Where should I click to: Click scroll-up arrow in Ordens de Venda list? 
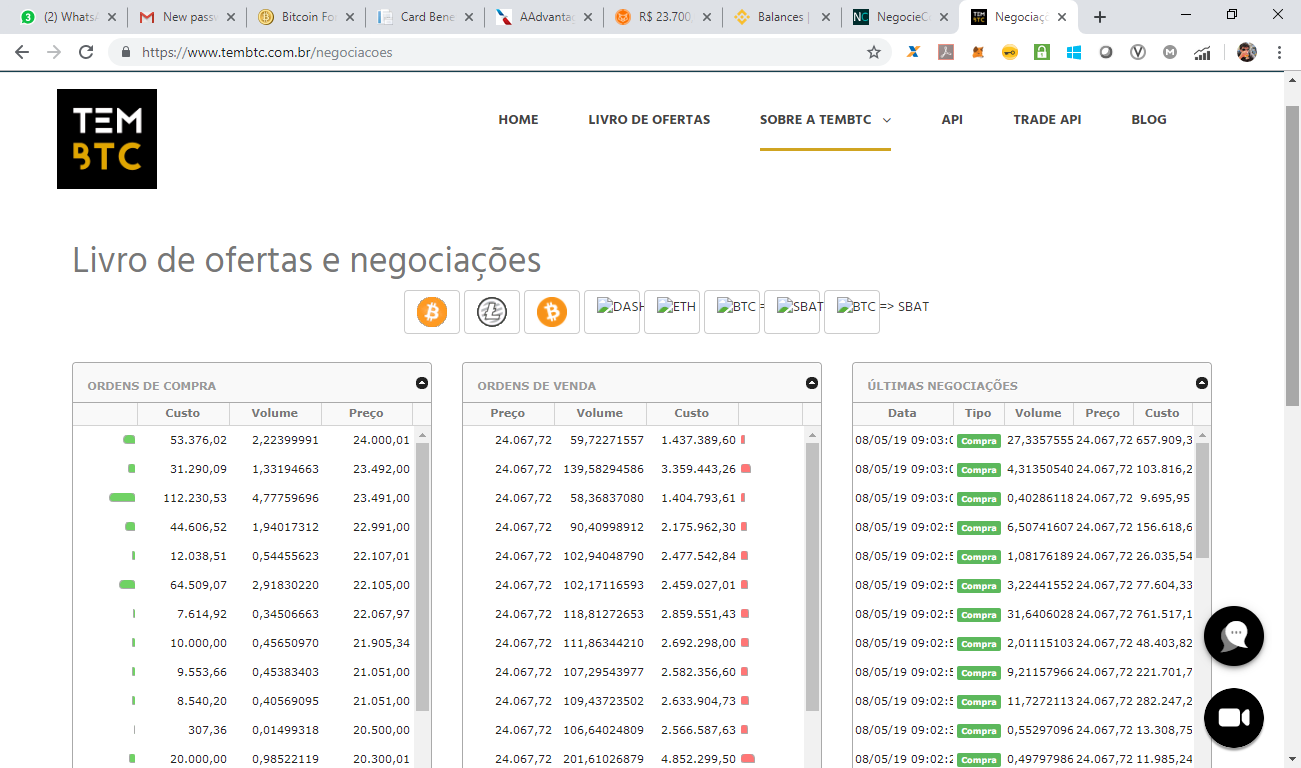coord(811,435)
